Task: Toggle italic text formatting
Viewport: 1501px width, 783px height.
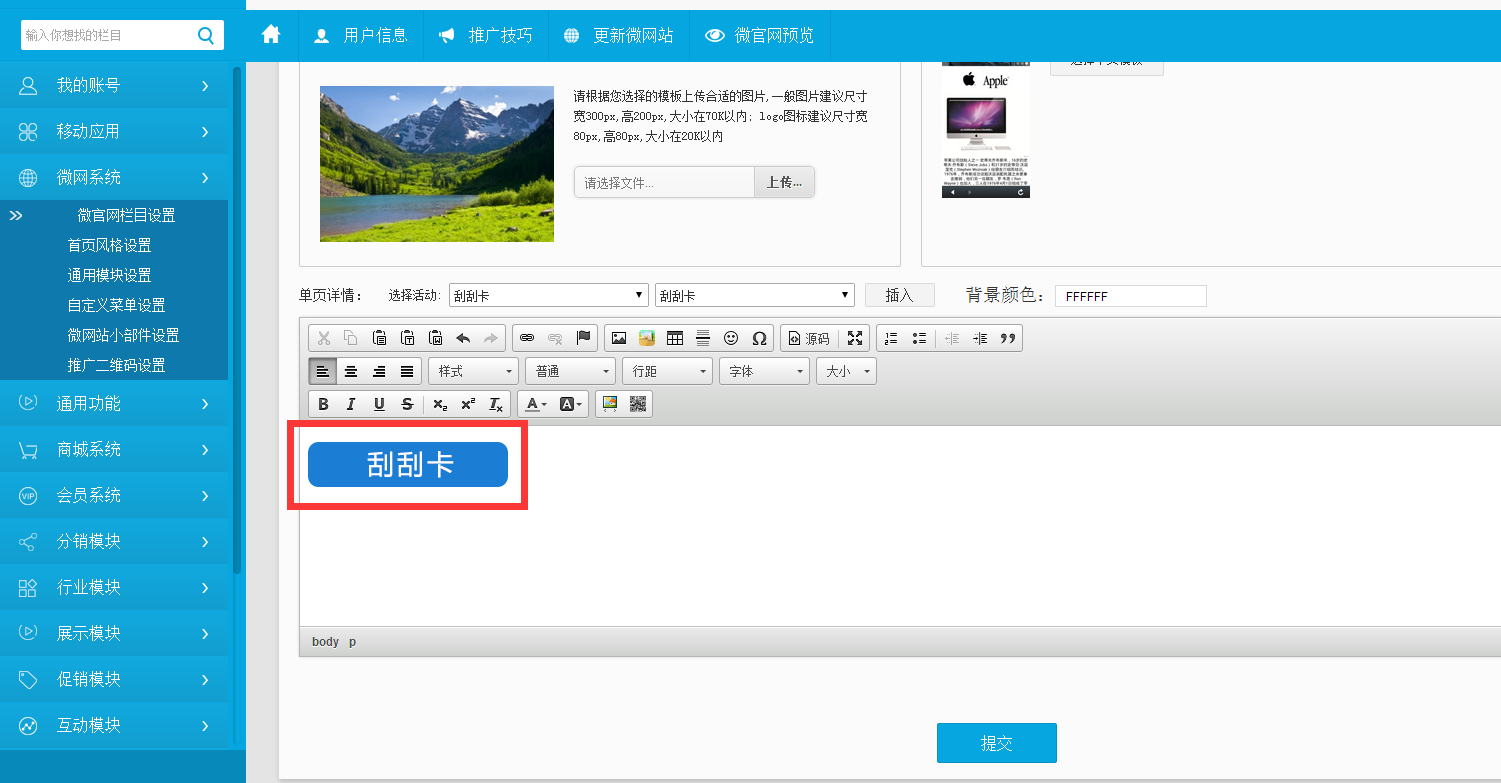Action: pos(351,404)
